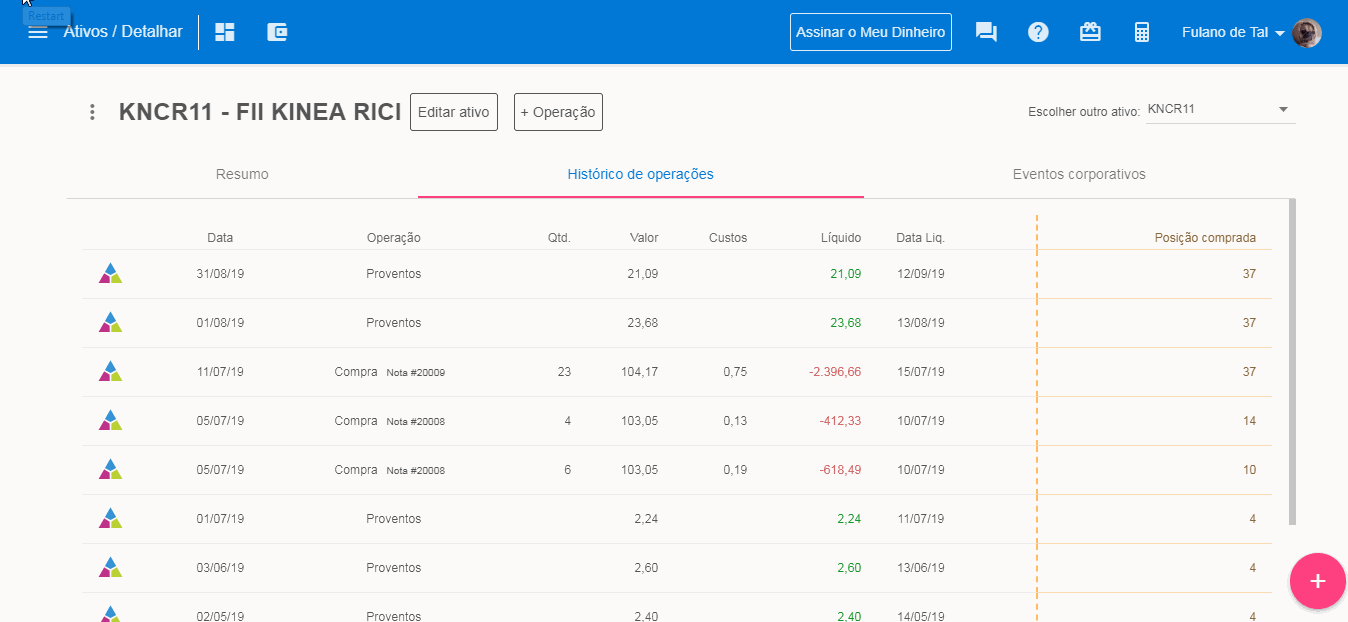The height and width of the screenshot is (622, 1348).
Task: Click the gift card icon
Action: [x=1090, y=32]
